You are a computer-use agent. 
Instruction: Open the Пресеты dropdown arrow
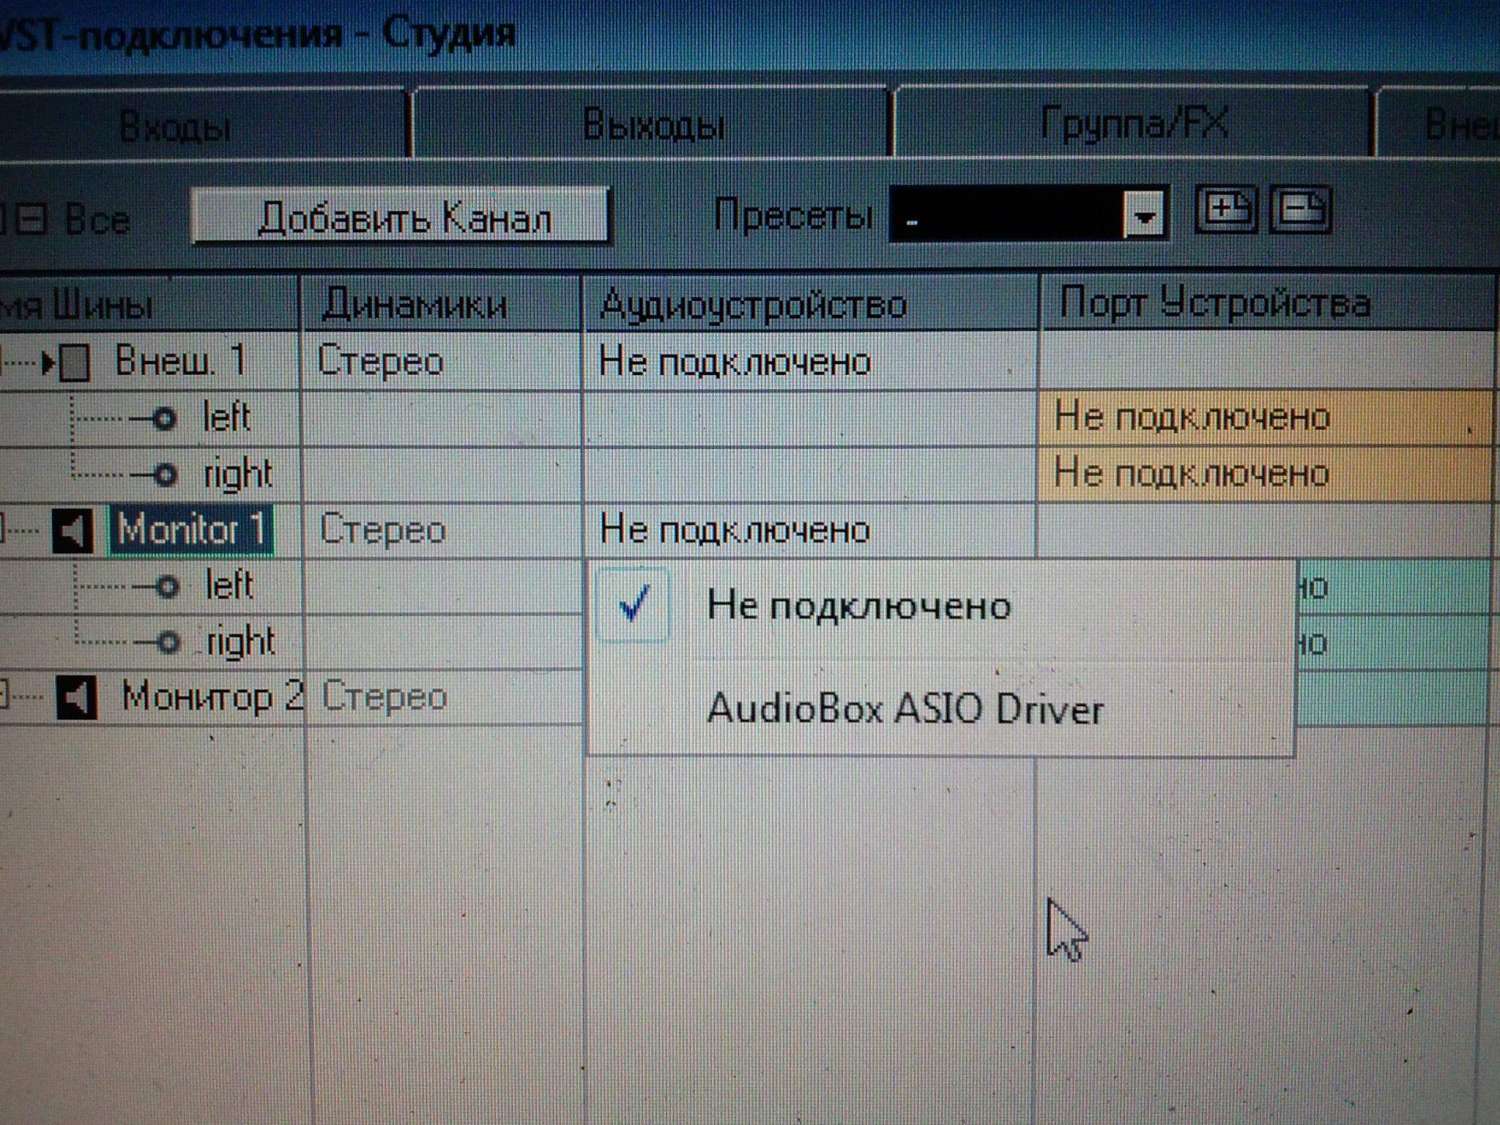[1145, 213]
